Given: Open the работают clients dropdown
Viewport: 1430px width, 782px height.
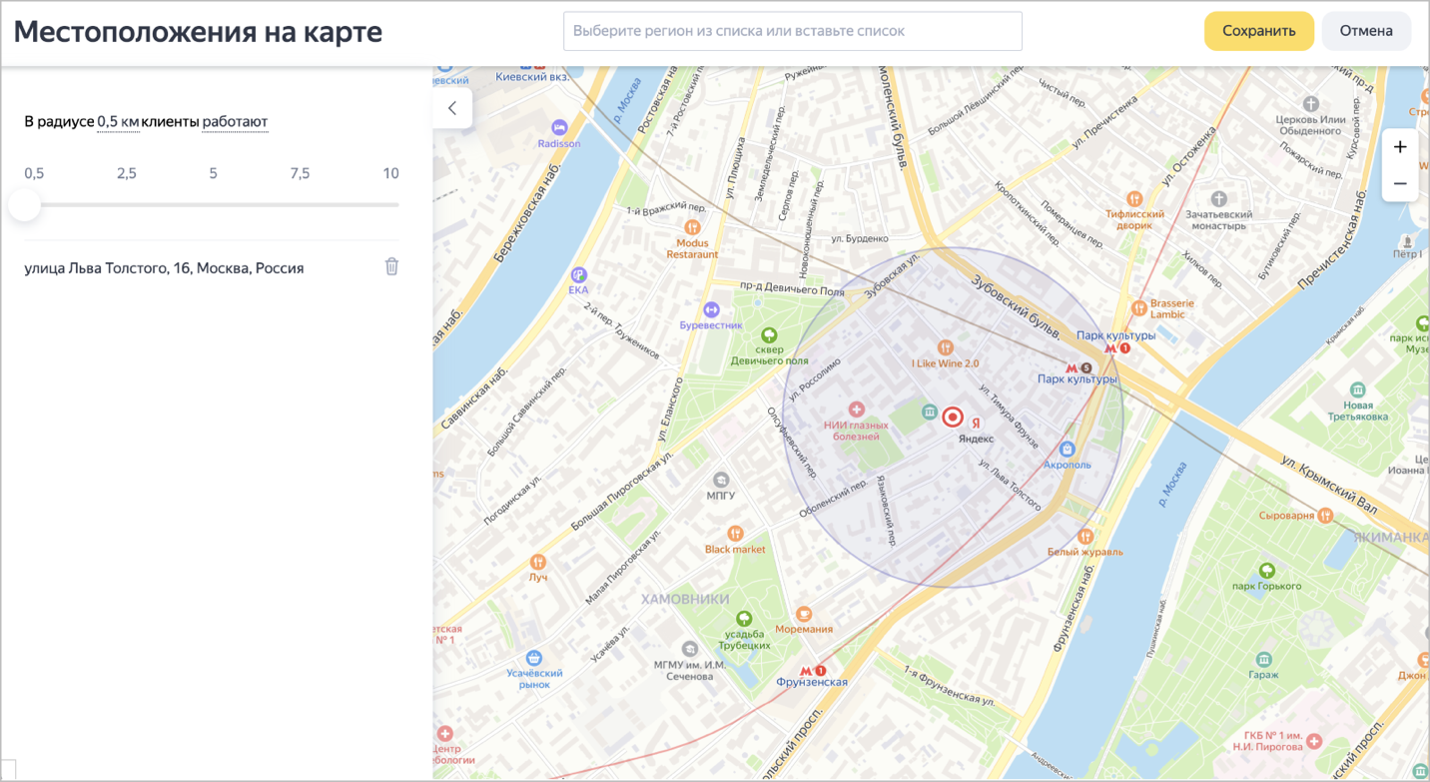Looking at the screenshot, I should [x=235, y=122].
